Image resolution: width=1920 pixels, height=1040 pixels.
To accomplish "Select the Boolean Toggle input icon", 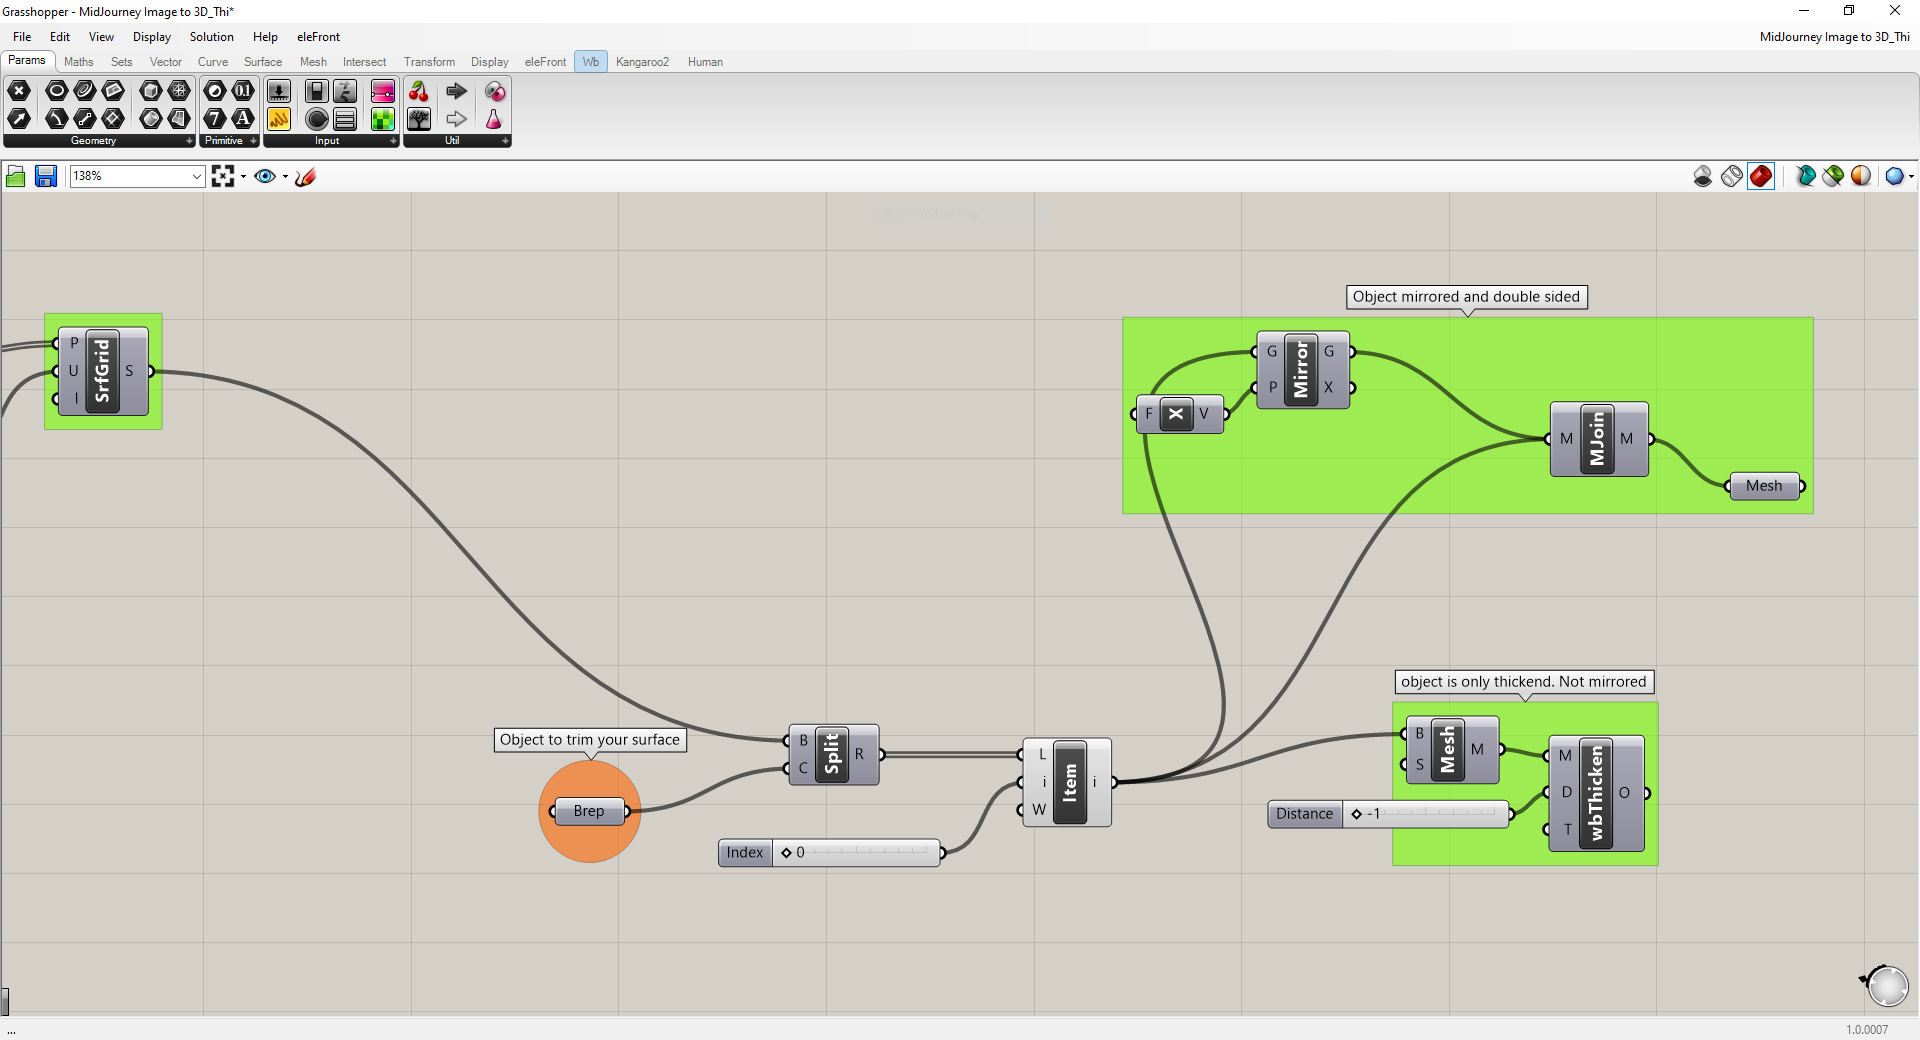I will pos(316,91).
